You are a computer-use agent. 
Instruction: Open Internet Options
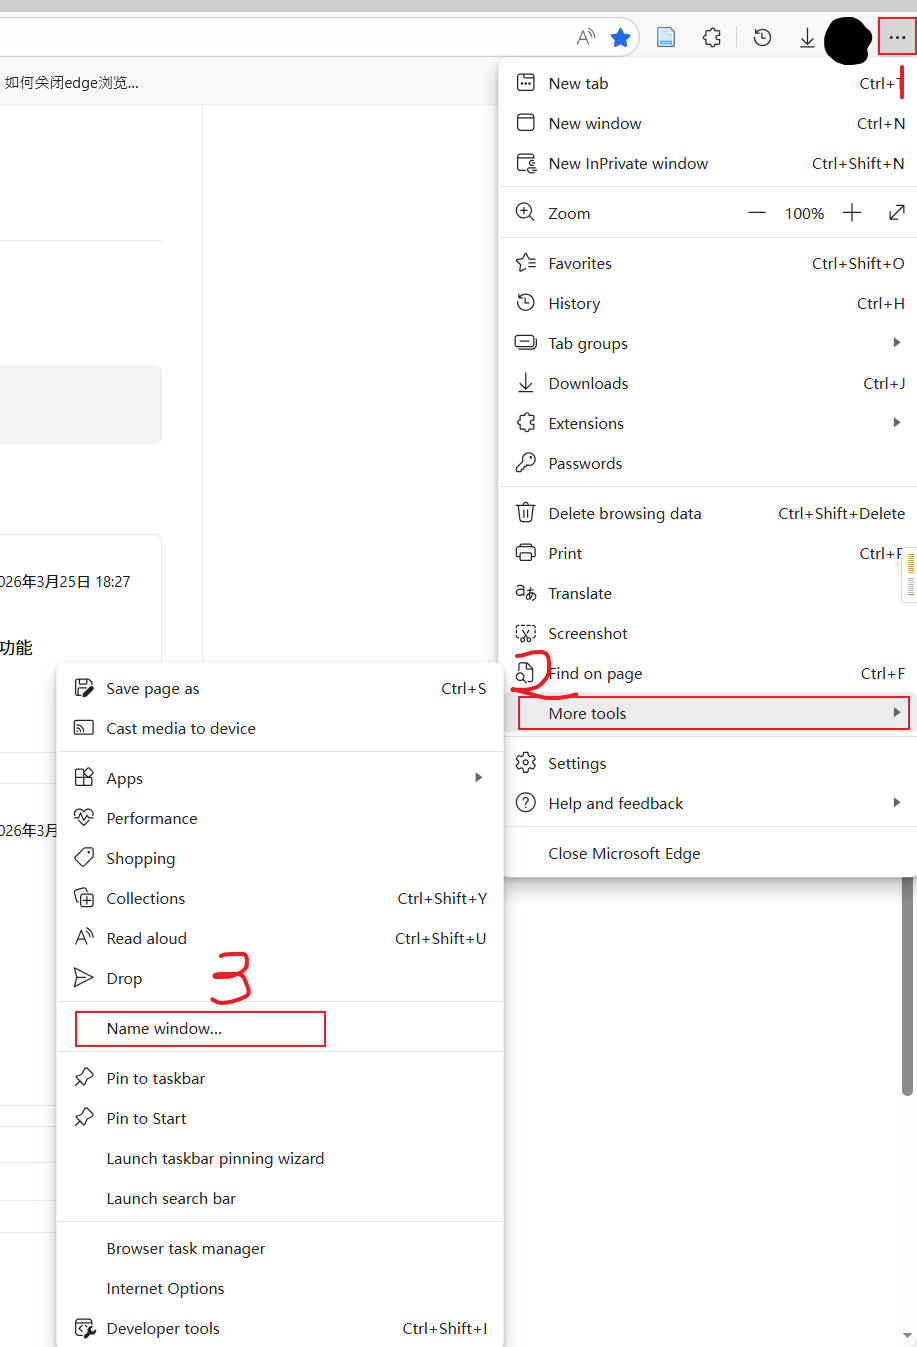pos(280,1288)
